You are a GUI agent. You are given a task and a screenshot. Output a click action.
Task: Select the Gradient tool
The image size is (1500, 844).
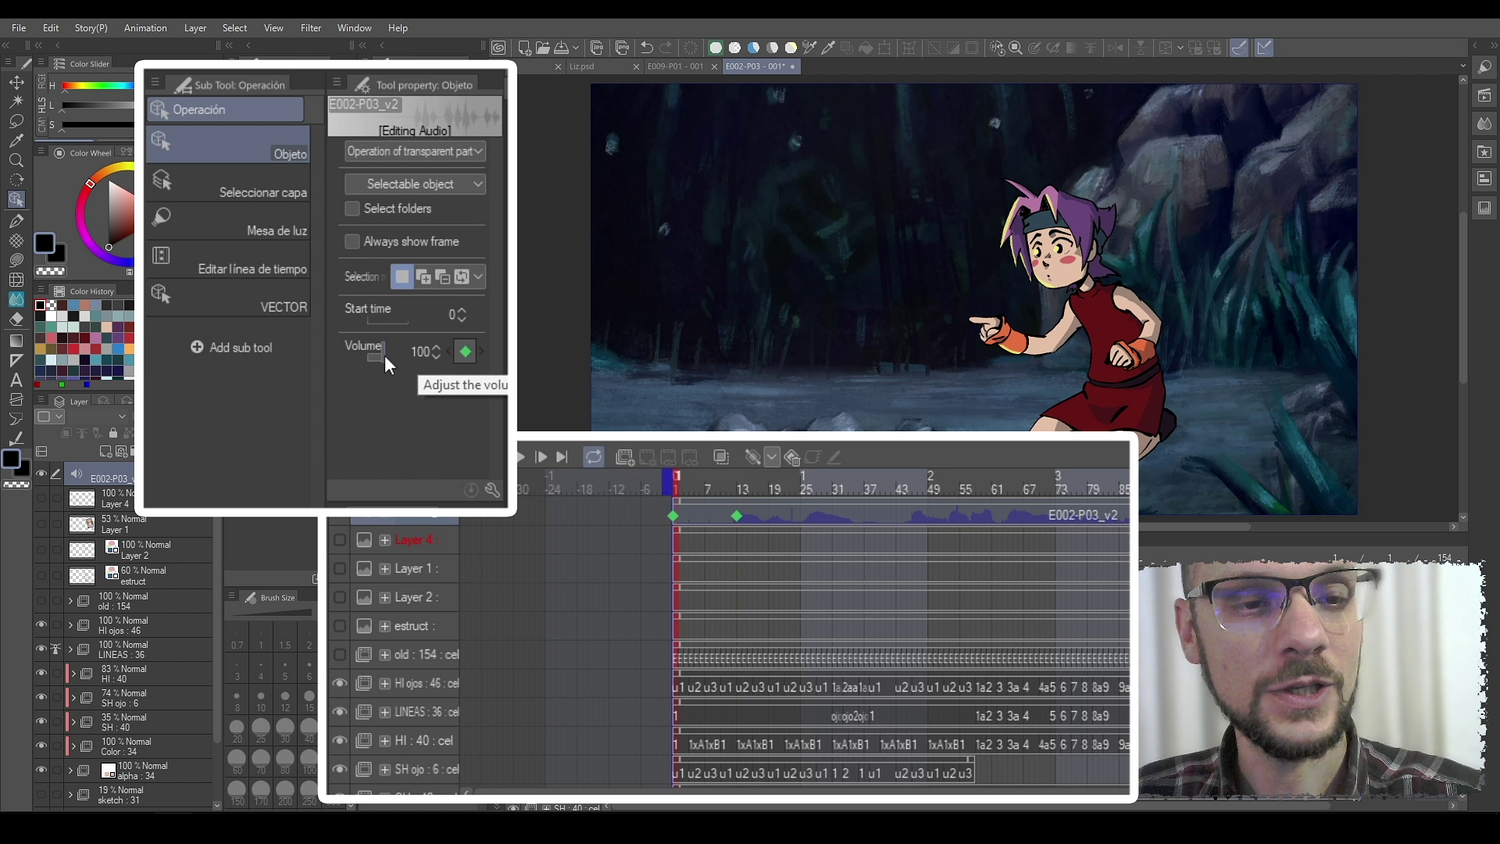(x=16, y=340)
